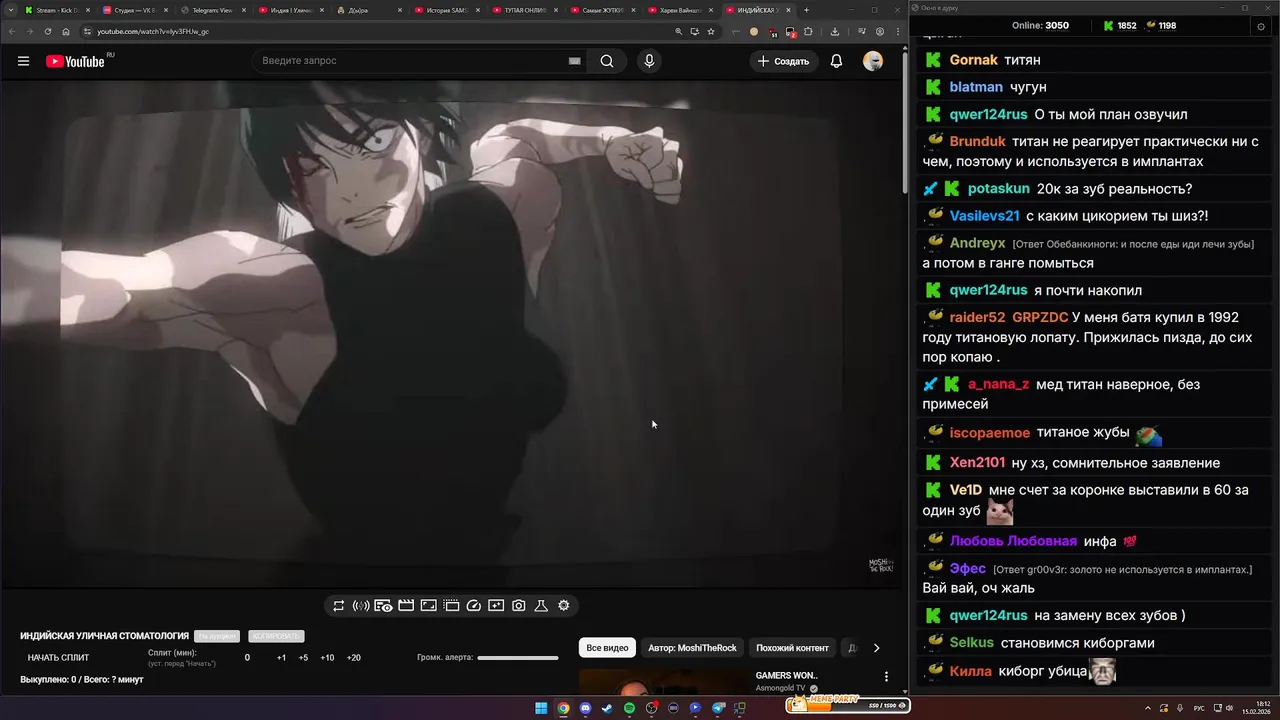The width and height of the screenshot is (1280, 720).
Task: Click username 'qwer124rus' on 'О ты мой план озвучил'
Action: [988, 115]
